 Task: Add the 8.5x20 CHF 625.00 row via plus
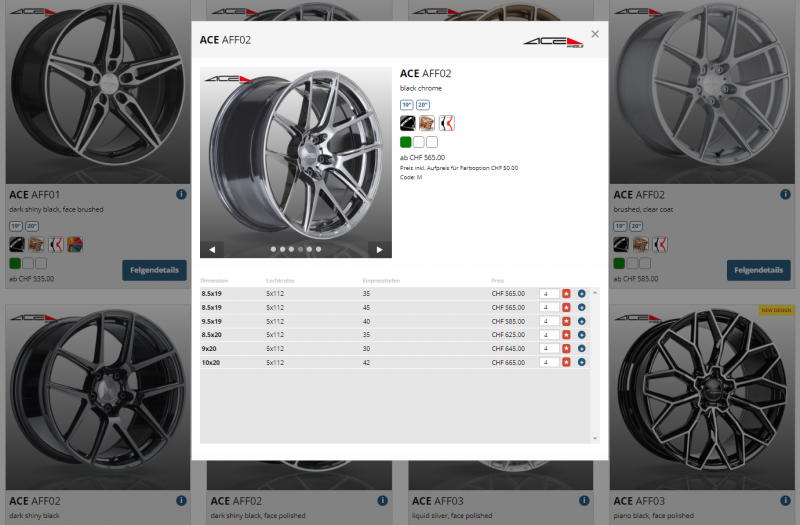pos(582,335)
